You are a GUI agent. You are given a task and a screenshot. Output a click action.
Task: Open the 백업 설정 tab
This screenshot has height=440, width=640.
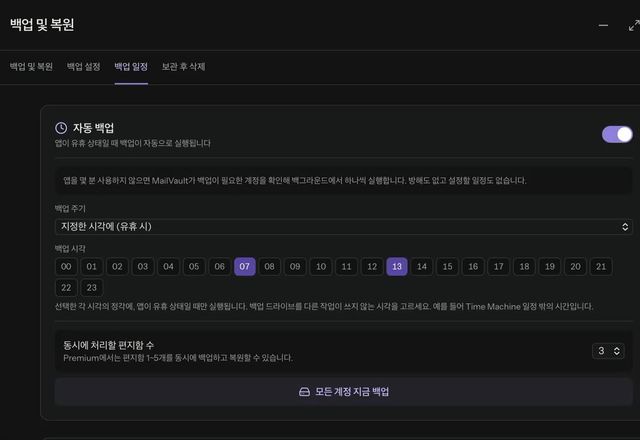coord(84,67)
